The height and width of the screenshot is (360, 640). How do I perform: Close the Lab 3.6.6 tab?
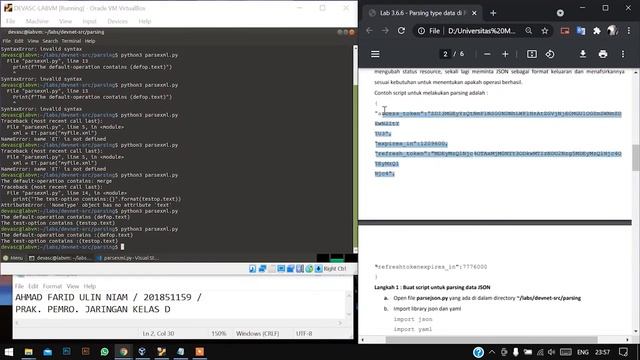click(x=474, y=13)
